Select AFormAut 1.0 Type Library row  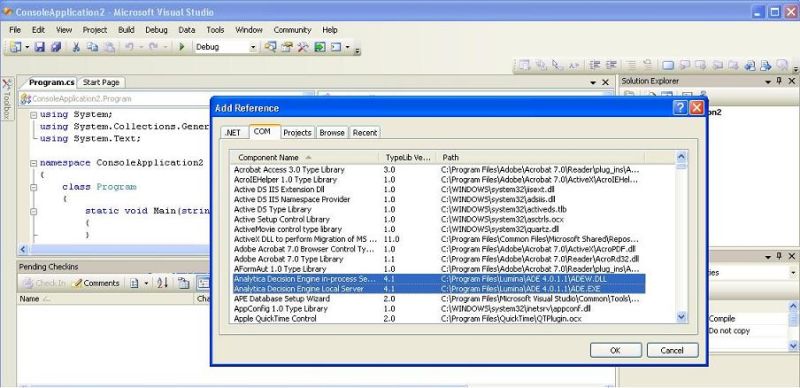click(439, 269)
